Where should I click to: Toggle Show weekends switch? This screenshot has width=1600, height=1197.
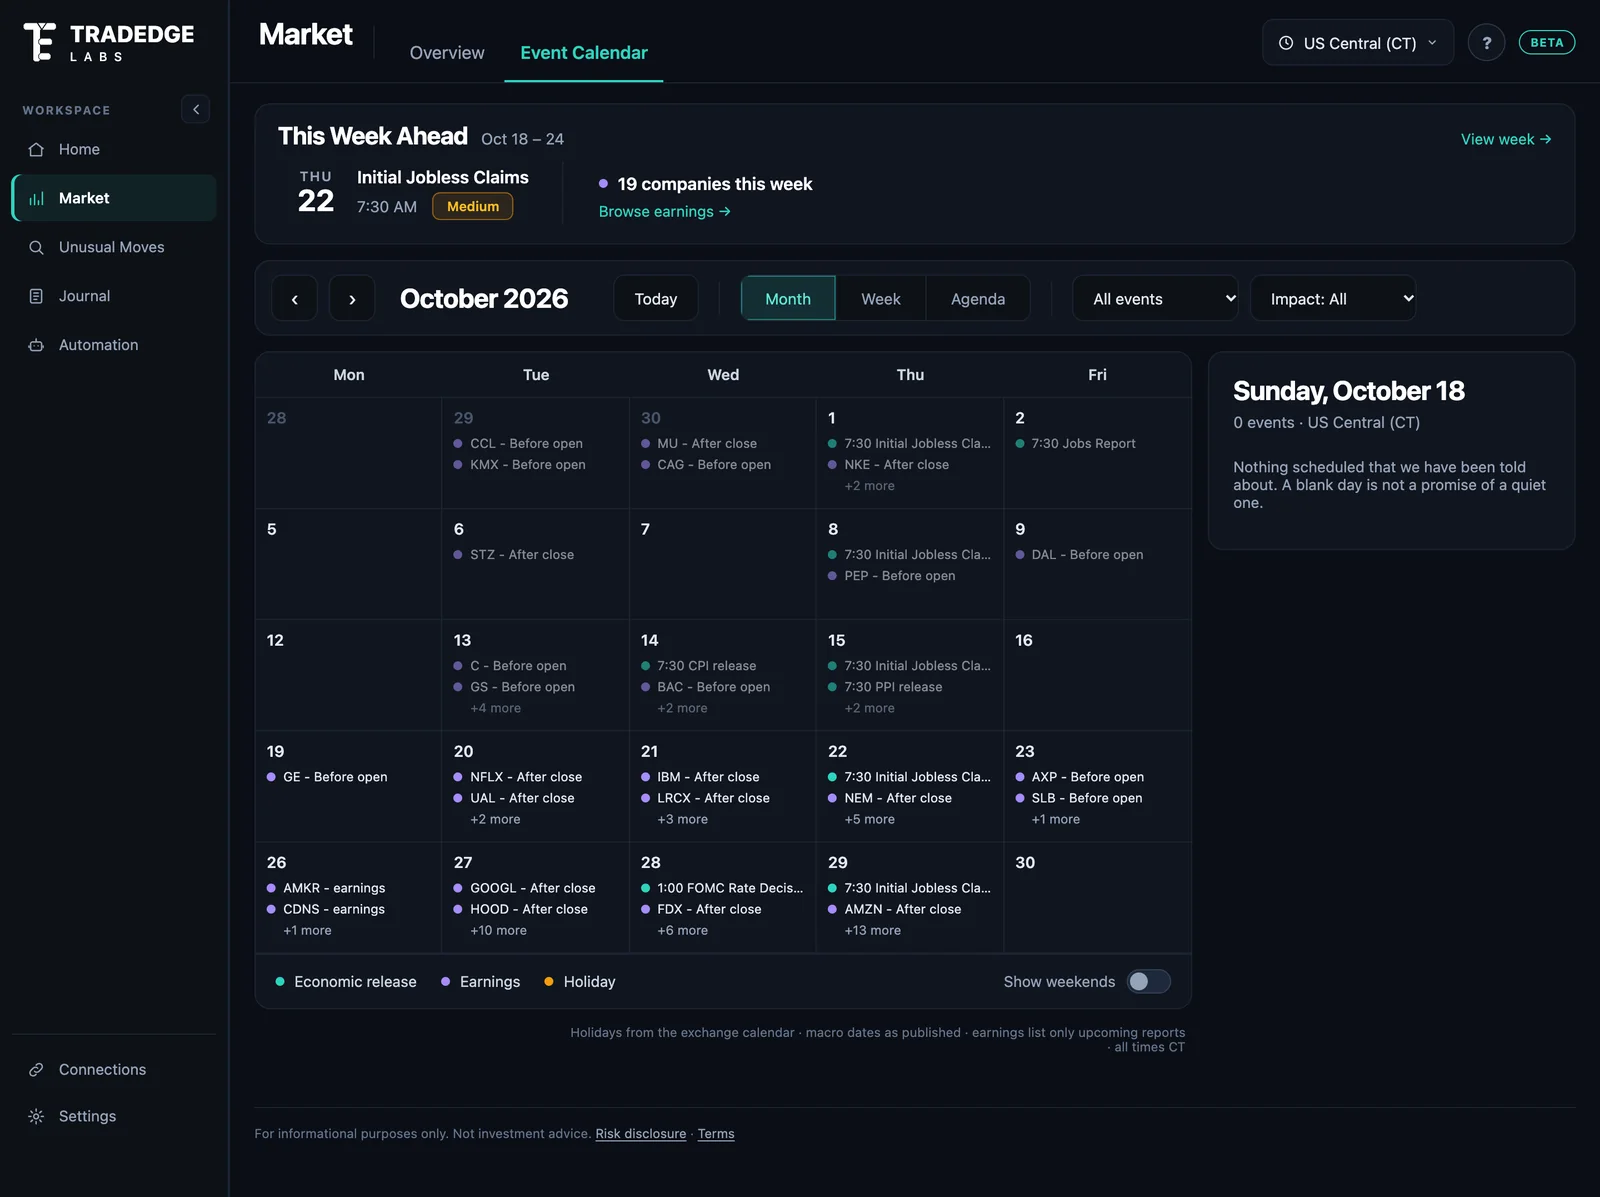[x=1148, y=982]
